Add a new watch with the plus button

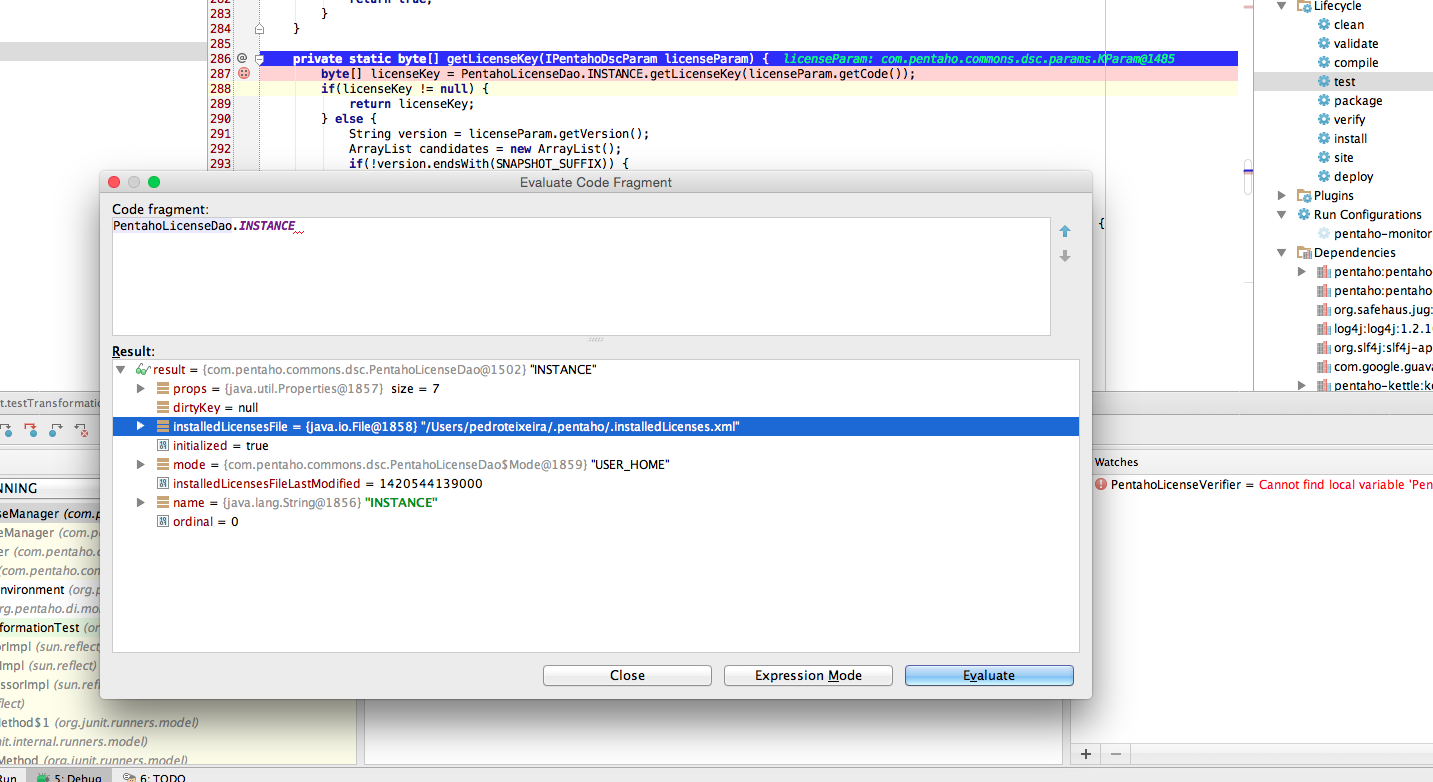tap(1086, 754)
